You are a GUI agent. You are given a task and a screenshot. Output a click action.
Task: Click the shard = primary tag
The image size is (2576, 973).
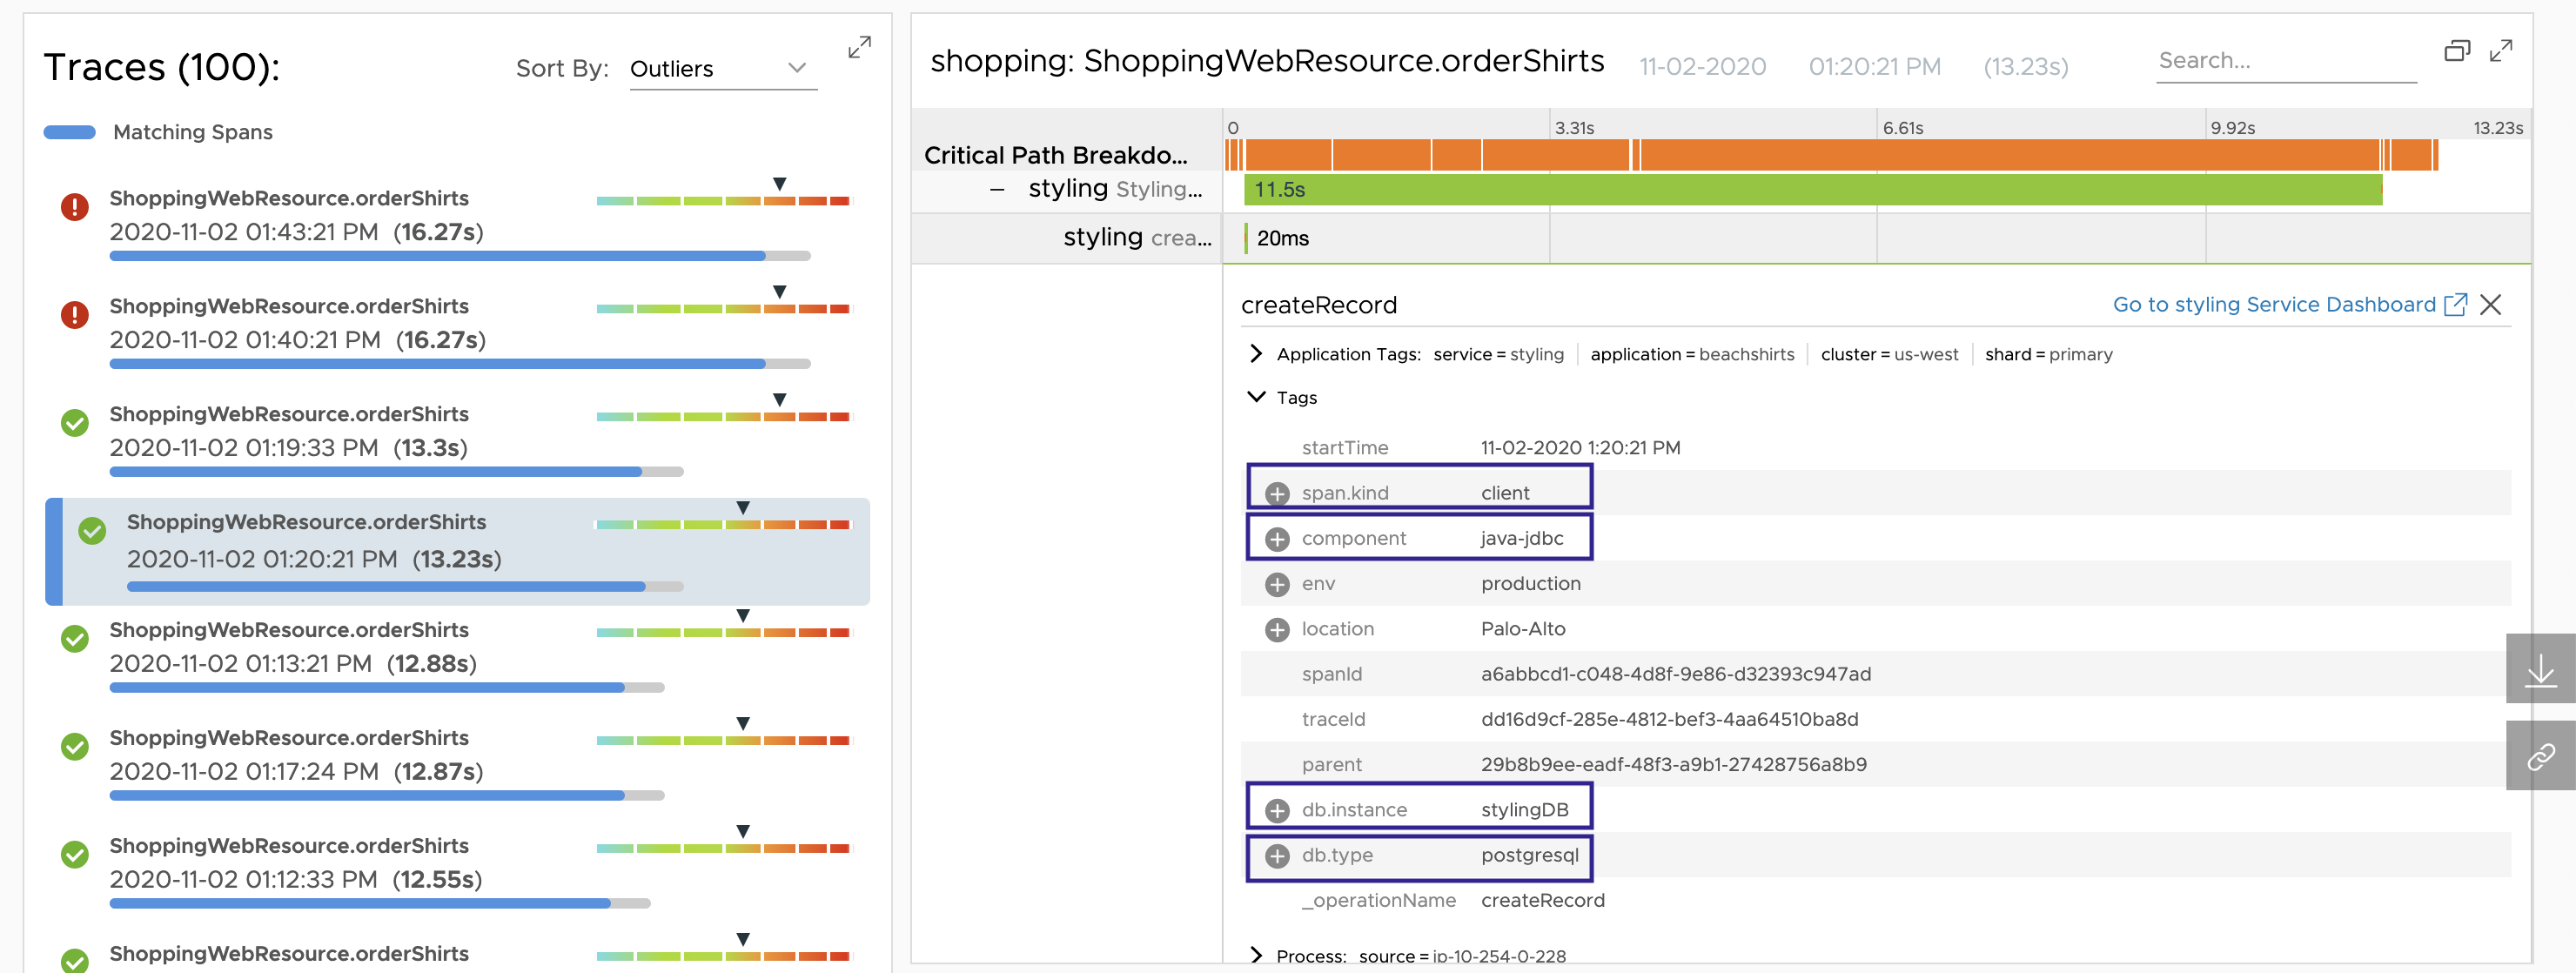(x=2048, y=354)
